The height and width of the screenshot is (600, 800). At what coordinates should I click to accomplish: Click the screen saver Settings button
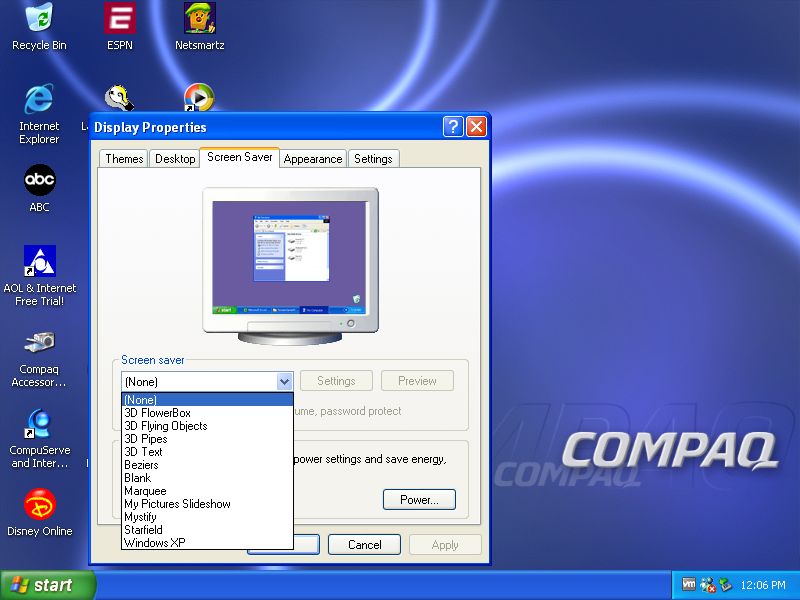pos(336,381)
